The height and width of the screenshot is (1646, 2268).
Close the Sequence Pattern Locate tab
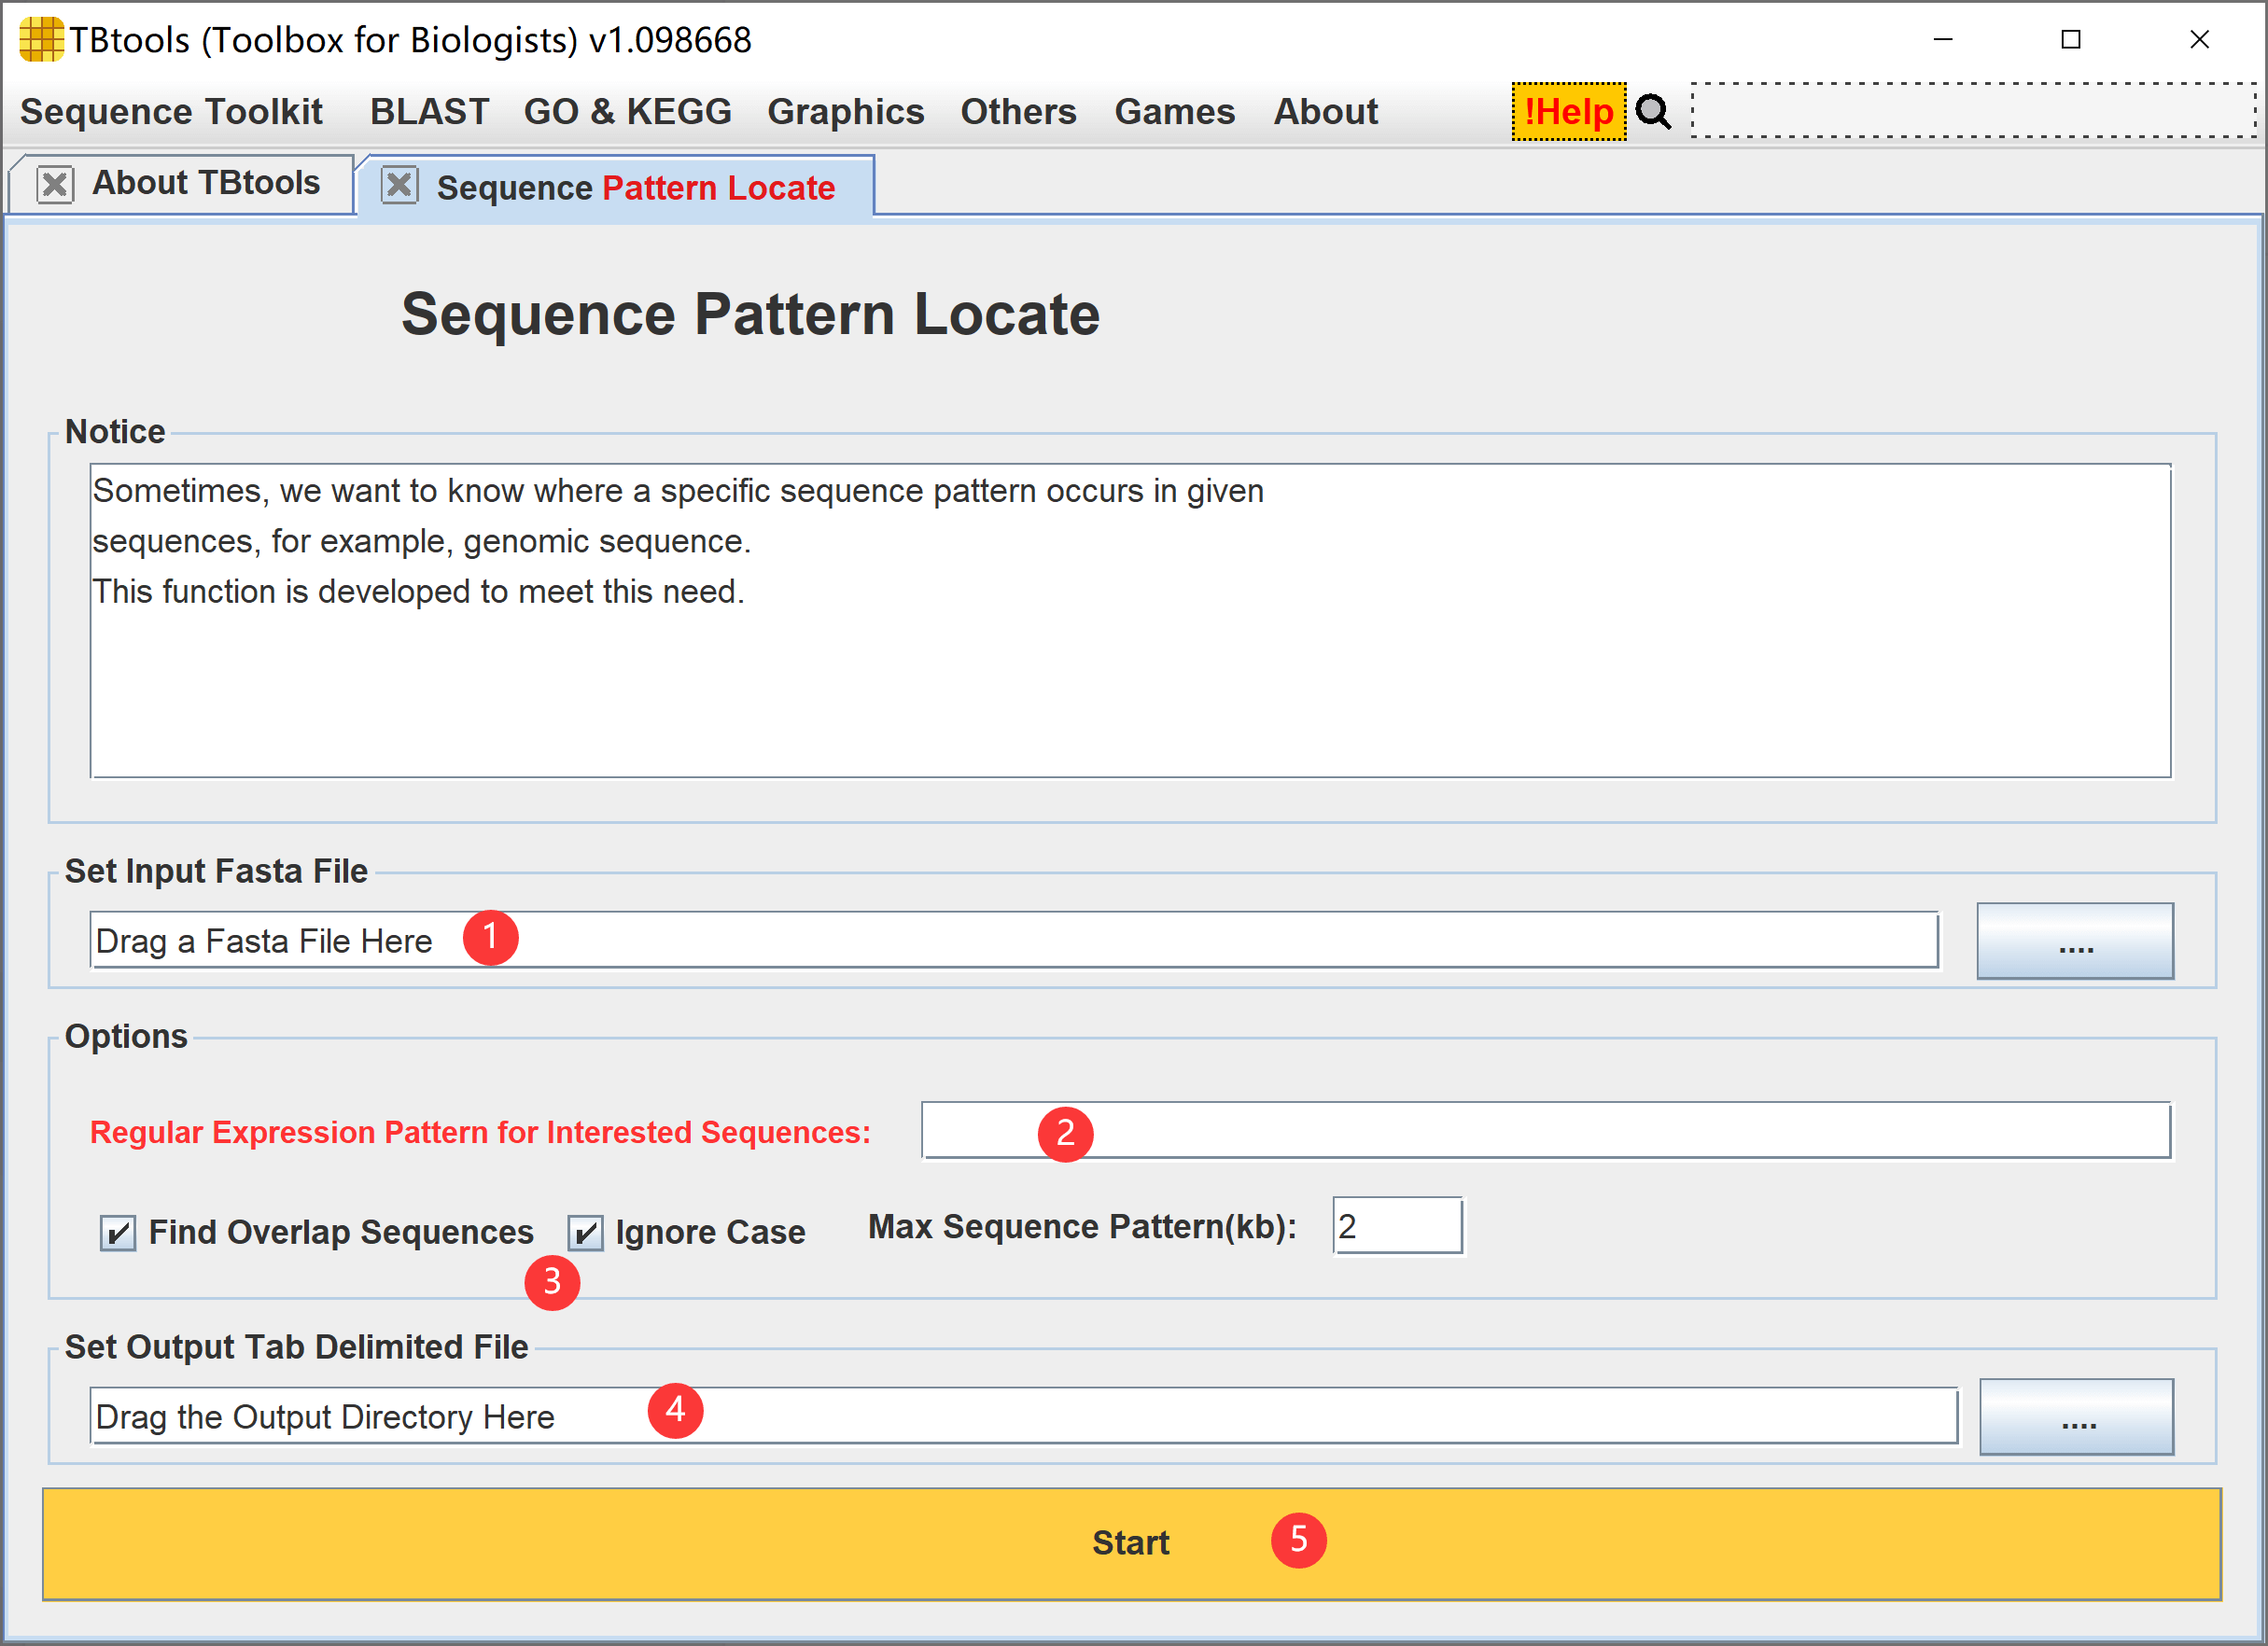[399, 185]
